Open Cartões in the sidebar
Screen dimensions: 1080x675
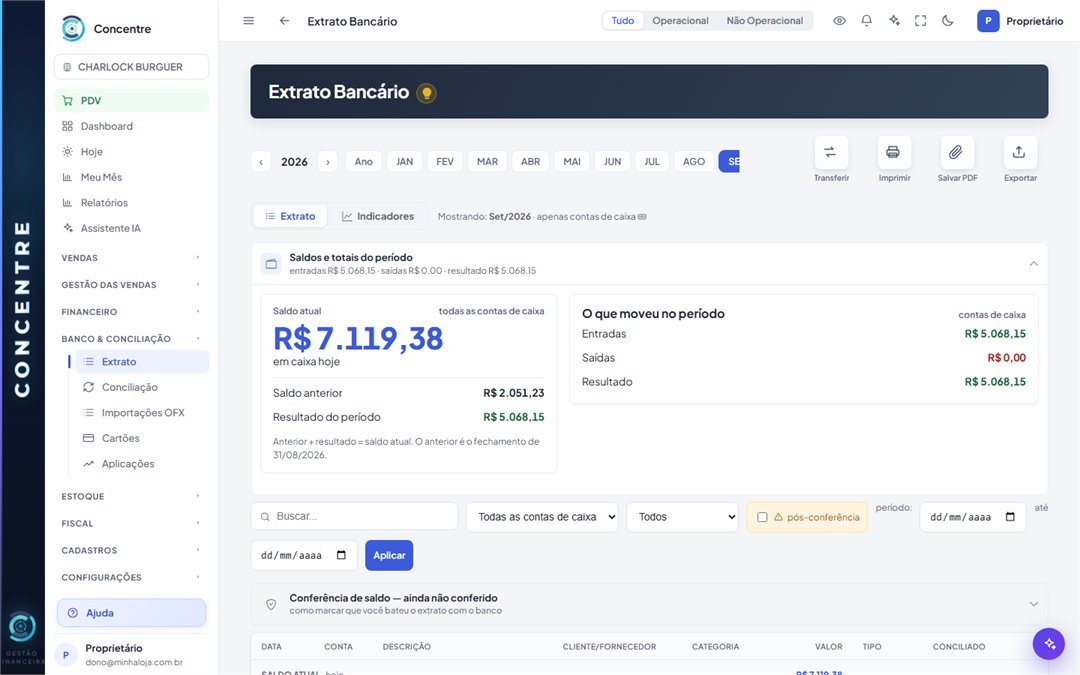(142, 438)
